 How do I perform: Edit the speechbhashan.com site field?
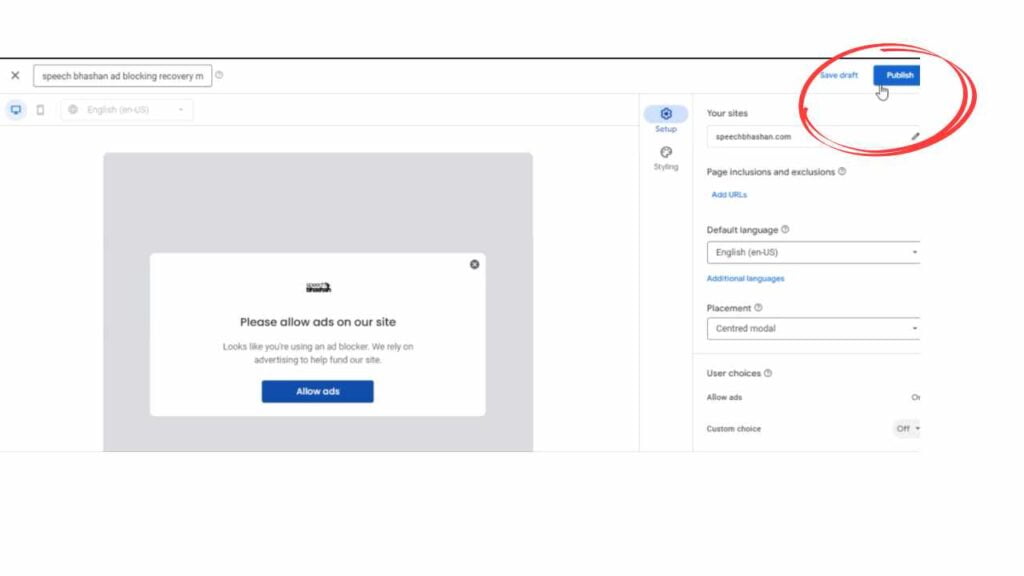[813, 136]
